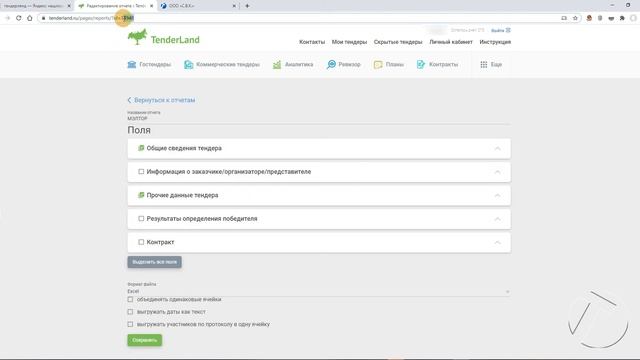Open Скрытые тендеры menu item
Viewport: 640px width, 360px height.
coord(398,42)
